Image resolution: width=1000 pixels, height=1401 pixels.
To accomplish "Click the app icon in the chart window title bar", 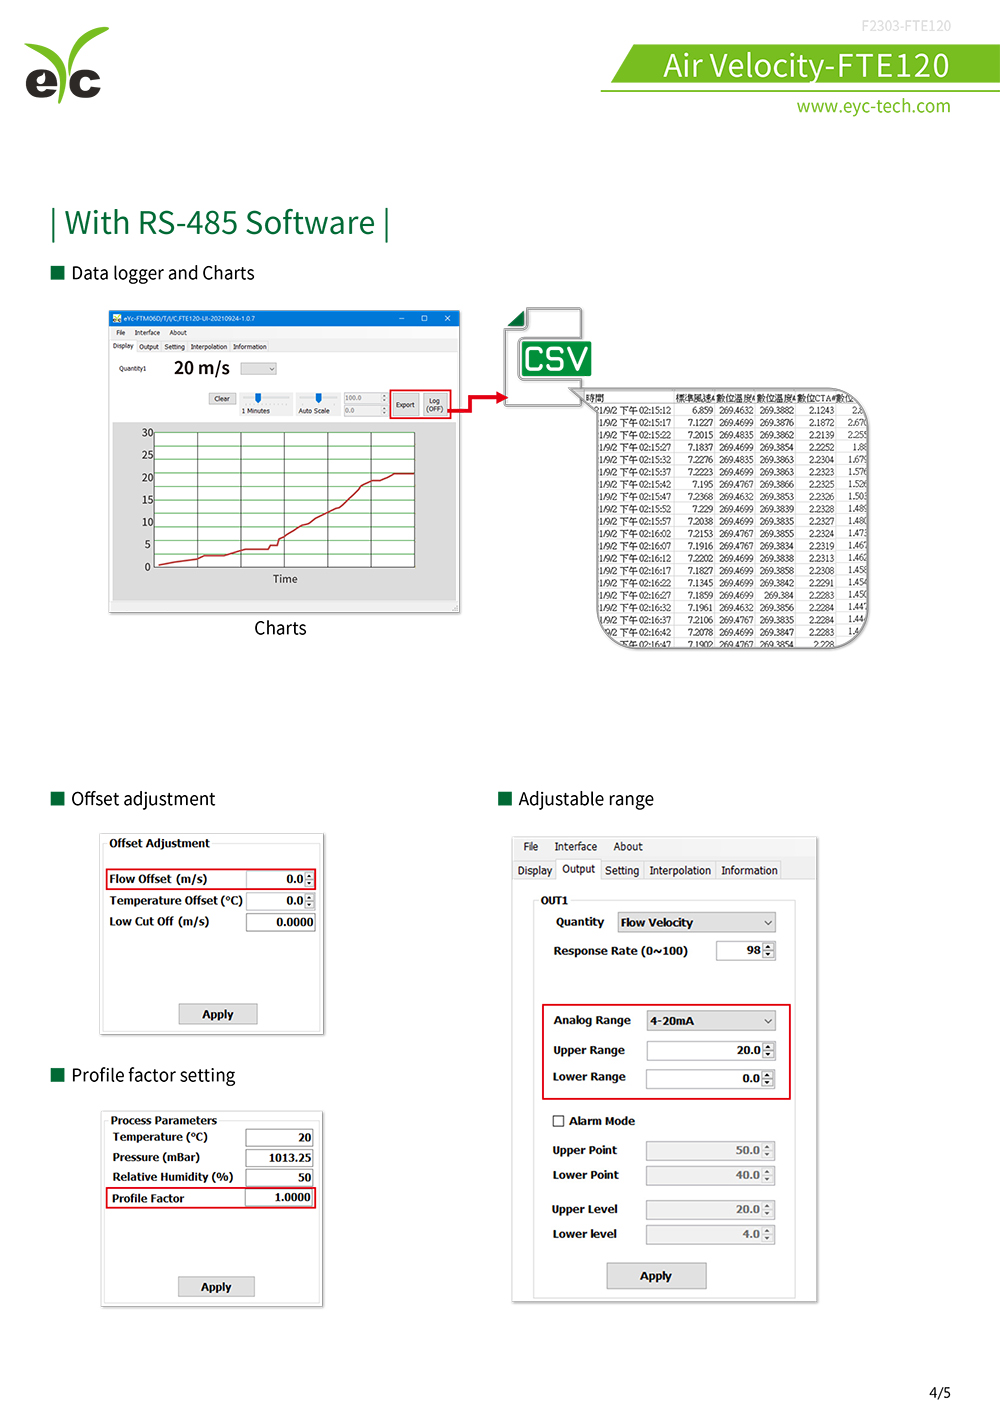I will pos(116,318).
